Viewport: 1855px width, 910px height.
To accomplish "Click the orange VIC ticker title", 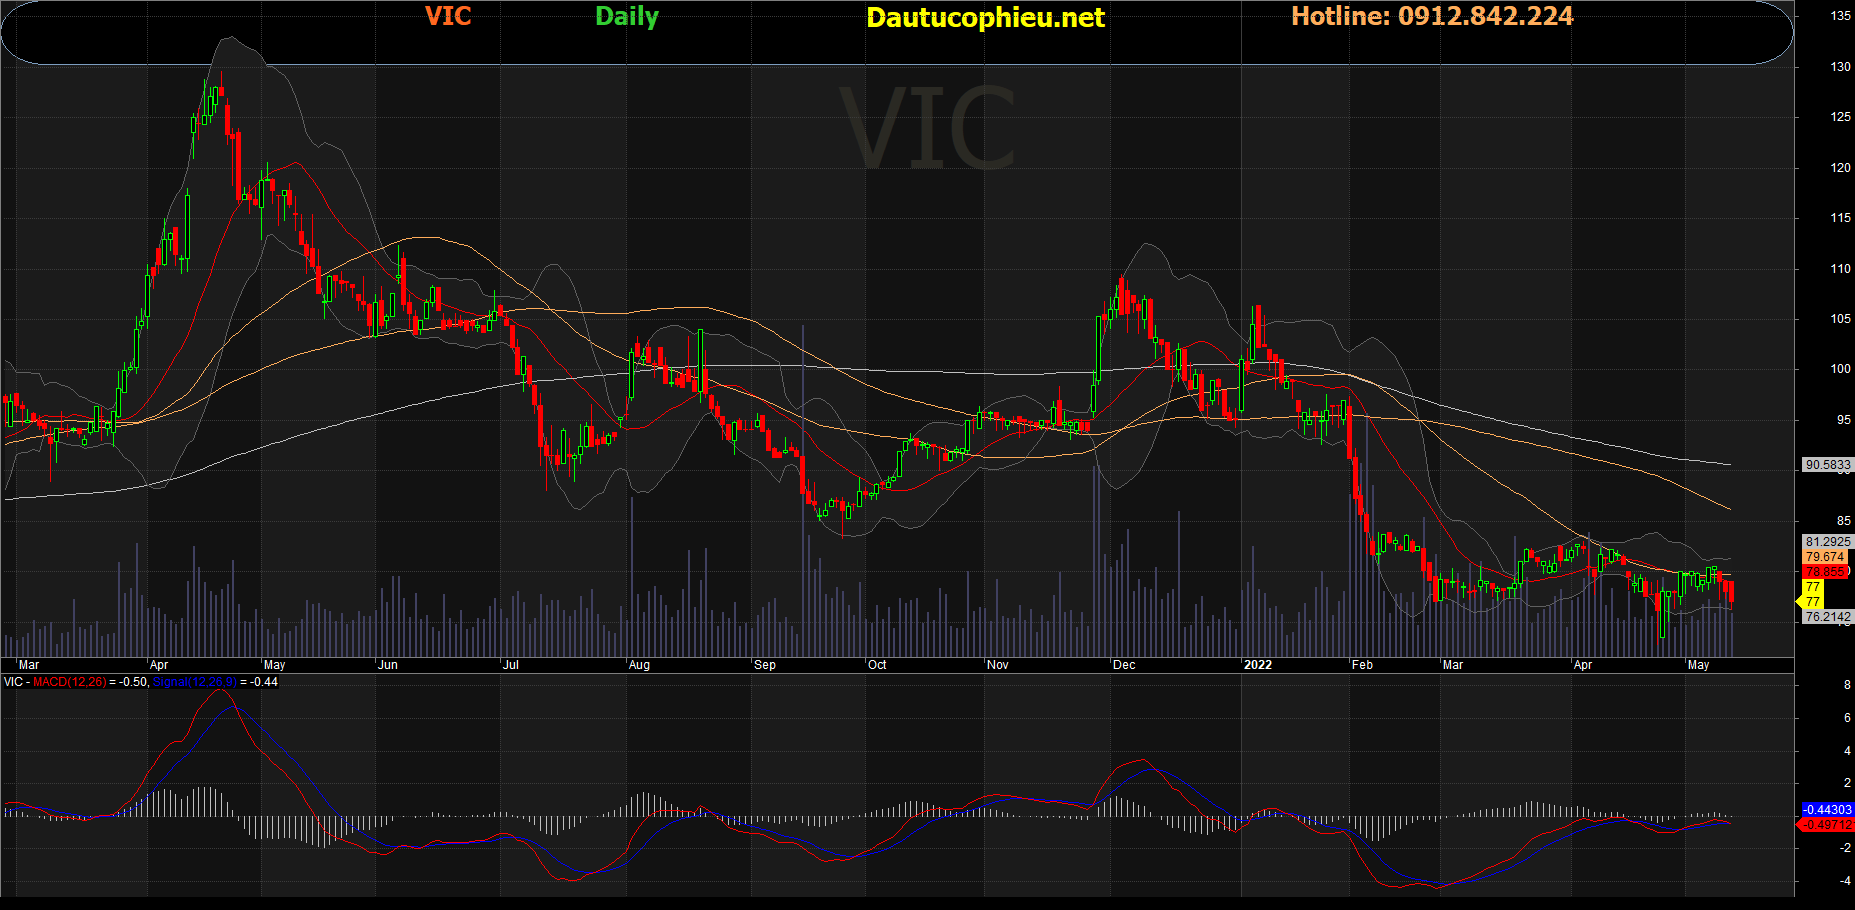I will coord(448,16).
